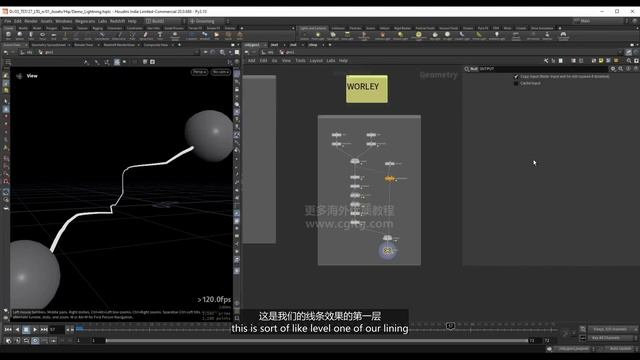Create an Area Light from the shelf
Screen dimensions: 640x360
point(347,36)
